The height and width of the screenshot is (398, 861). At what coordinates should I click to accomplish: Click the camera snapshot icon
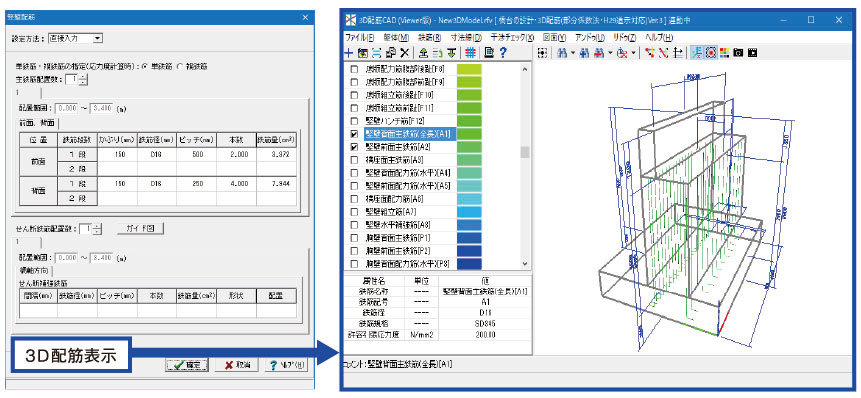(739, 53)
